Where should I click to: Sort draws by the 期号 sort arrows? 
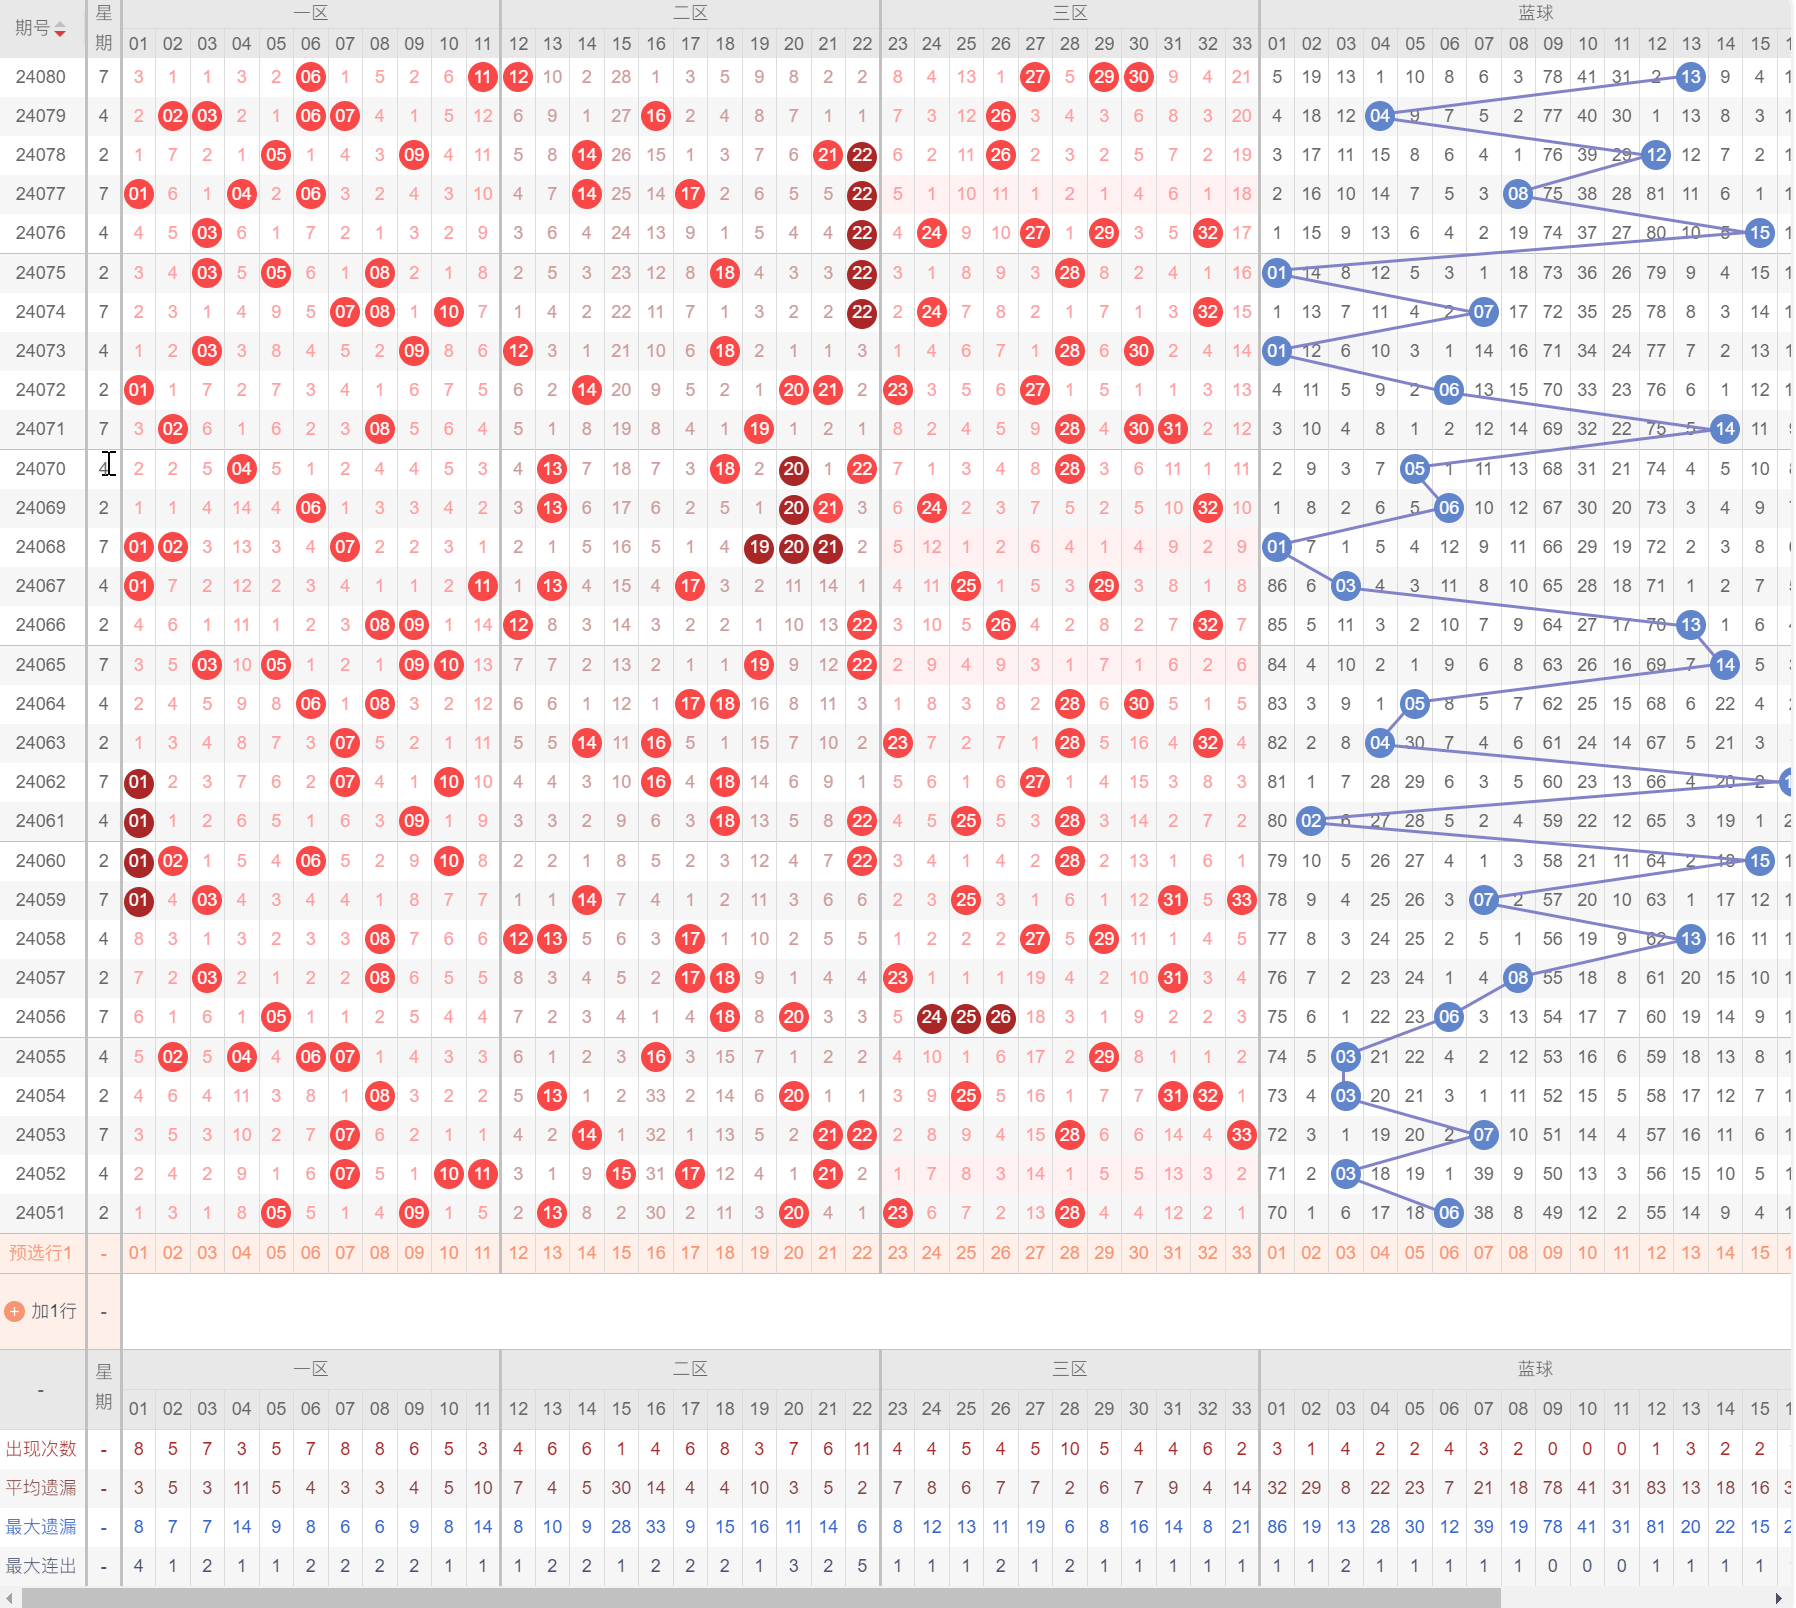point(60,29)
